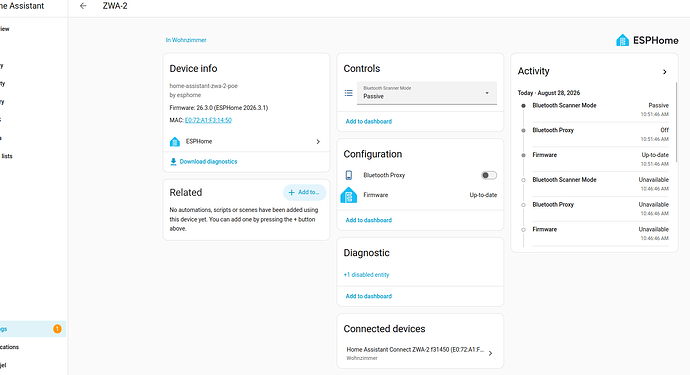Click the Home Assistant Connect ZWA-2 f31450 device row
The image size is (690, 375).
pyautogui.click(x=420, y=353)
